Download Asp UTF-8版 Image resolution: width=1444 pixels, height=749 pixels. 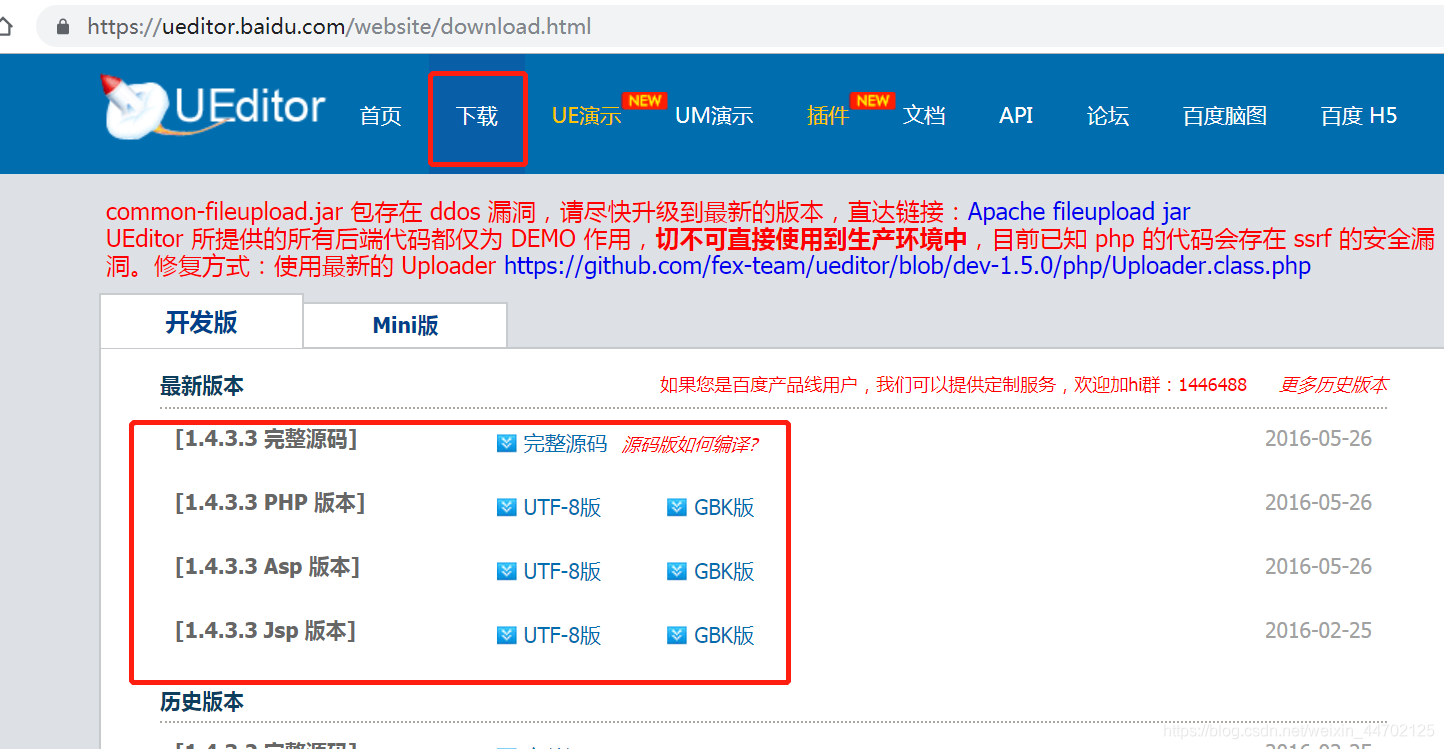tap(562, 572)
